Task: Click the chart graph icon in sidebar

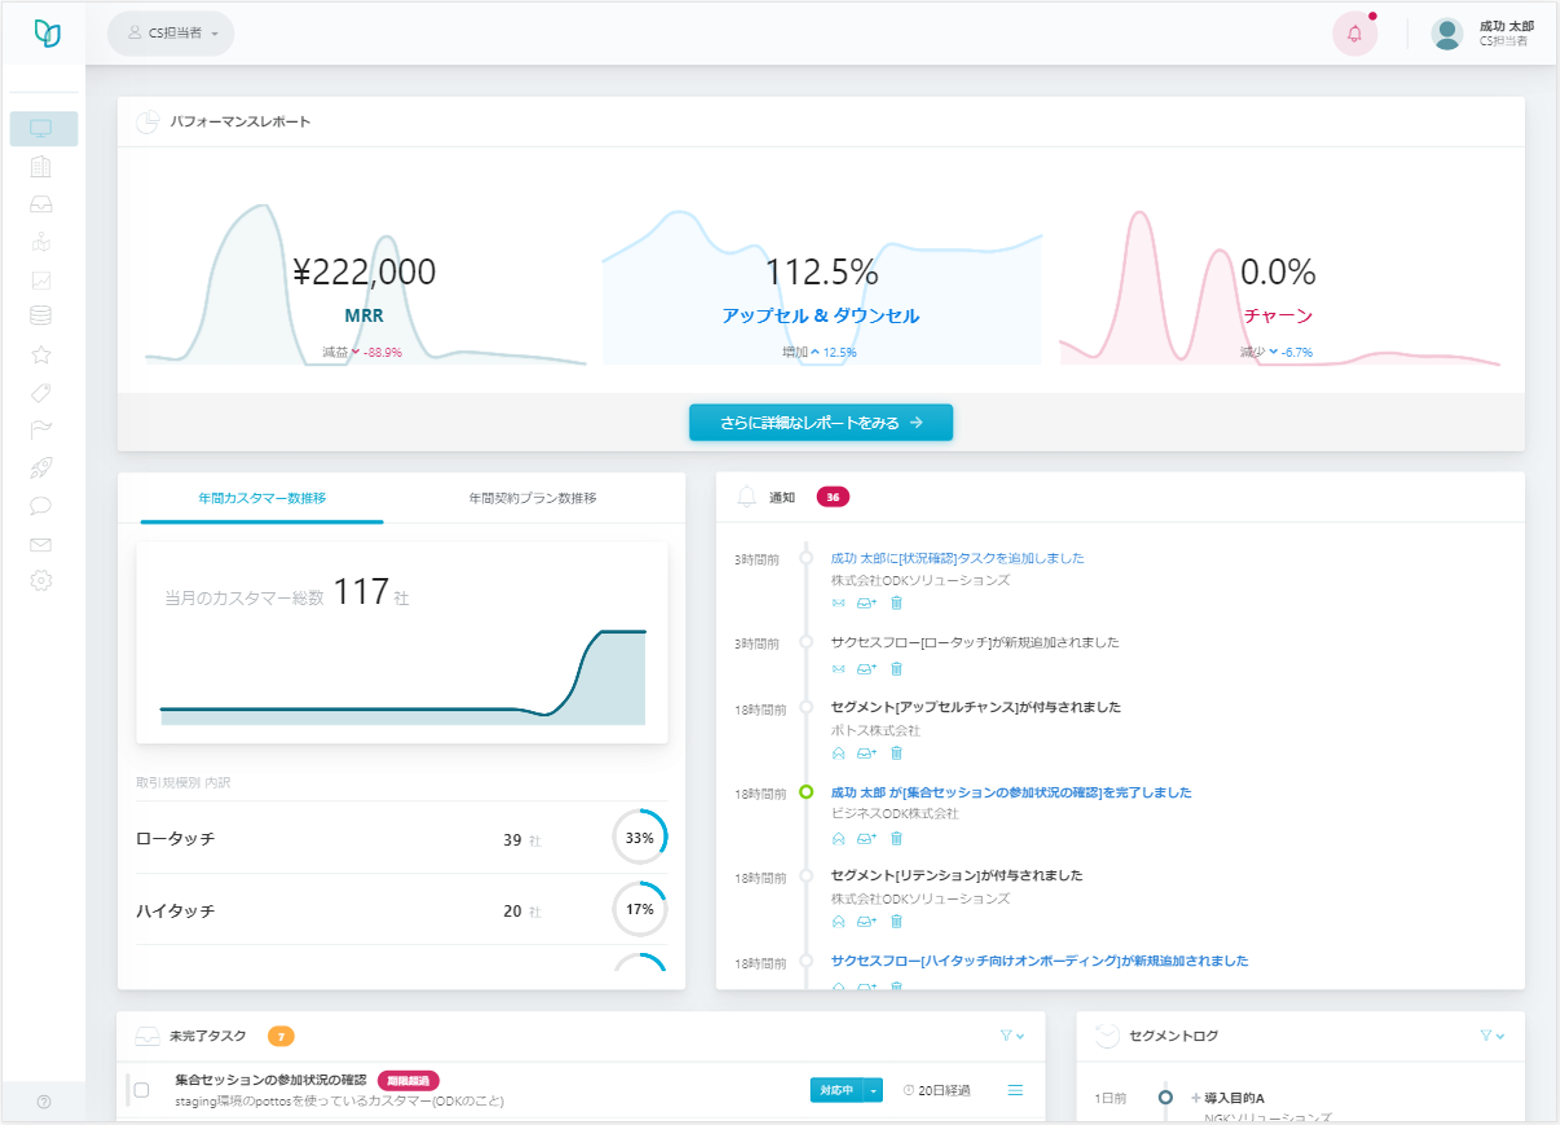Action: pyautogui.click(x=41, y=280)
